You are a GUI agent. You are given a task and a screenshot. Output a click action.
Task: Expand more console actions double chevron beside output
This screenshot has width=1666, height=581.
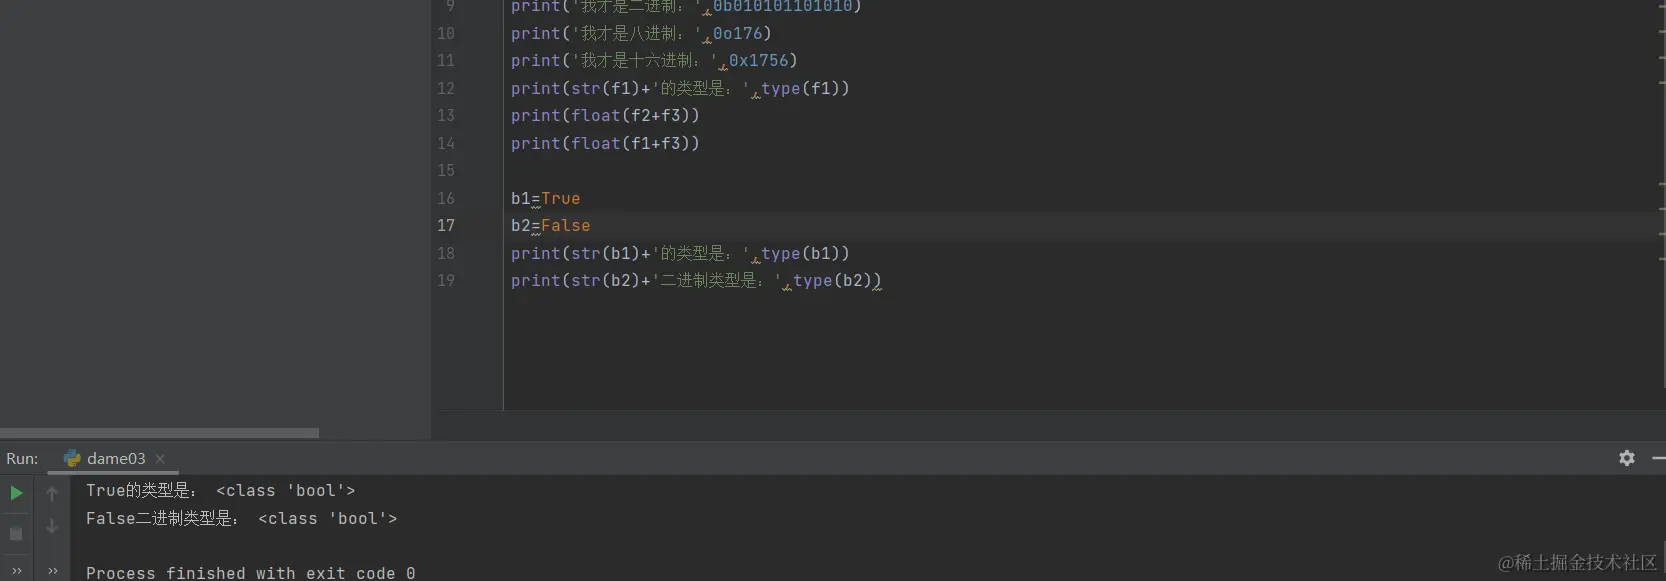[x=52, y=571]
